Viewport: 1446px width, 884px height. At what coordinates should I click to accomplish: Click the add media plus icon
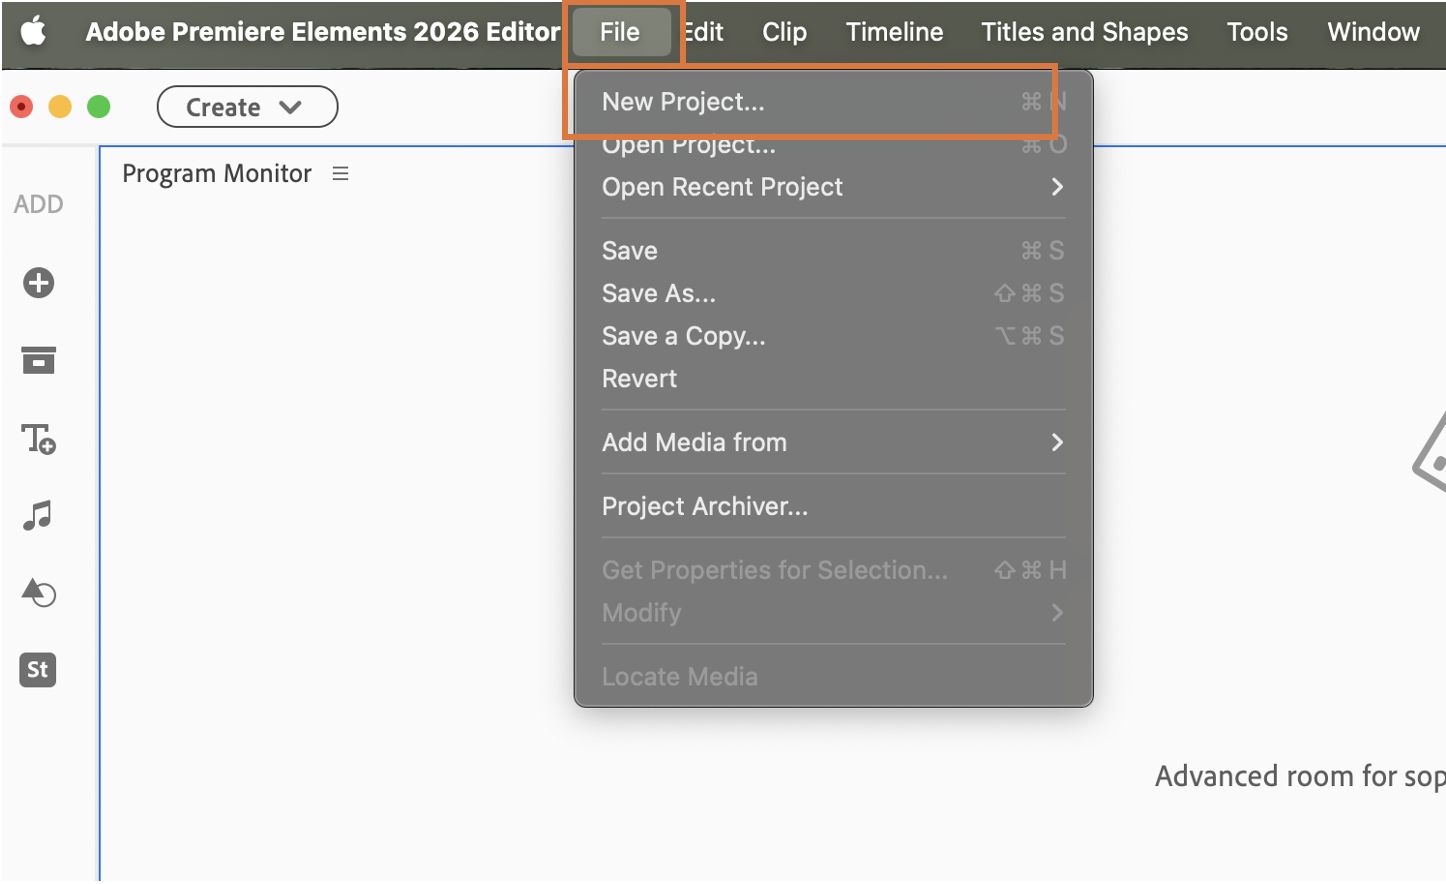point(39,283)
